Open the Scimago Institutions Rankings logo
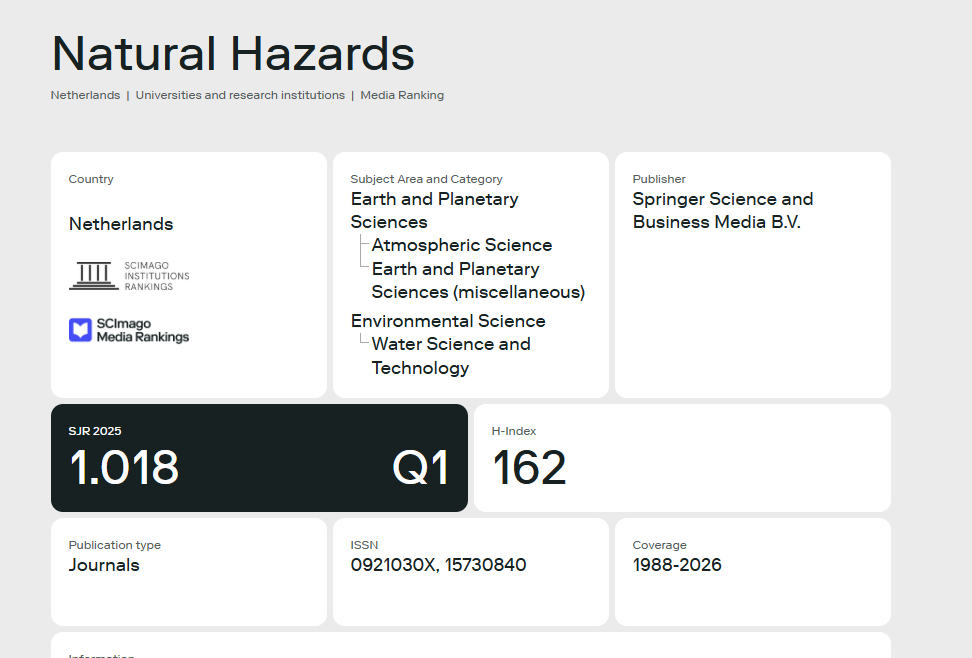Image resolution: width=972 pixels, height=658 pixels. (129, 276)
